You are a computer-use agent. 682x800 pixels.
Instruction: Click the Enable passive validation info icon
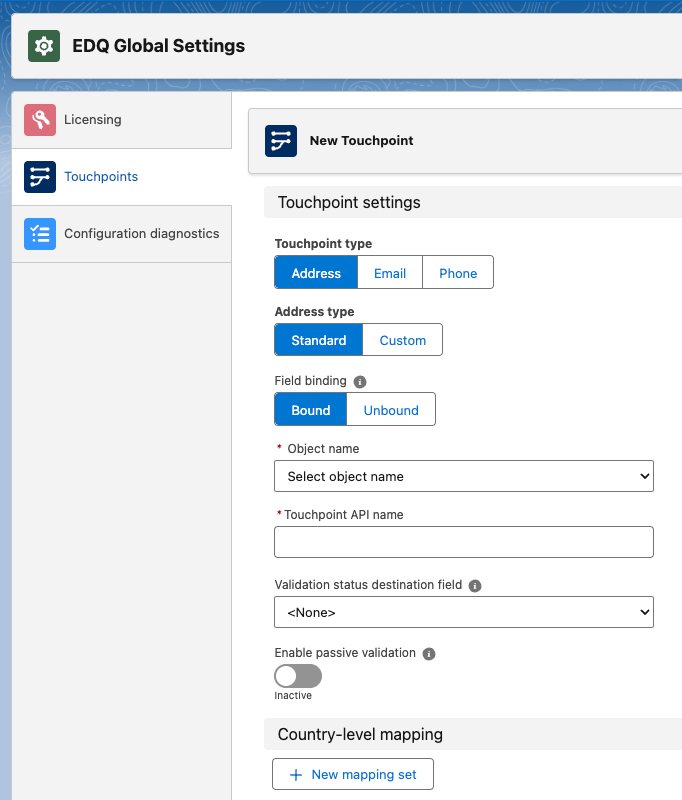click(429, 654)
